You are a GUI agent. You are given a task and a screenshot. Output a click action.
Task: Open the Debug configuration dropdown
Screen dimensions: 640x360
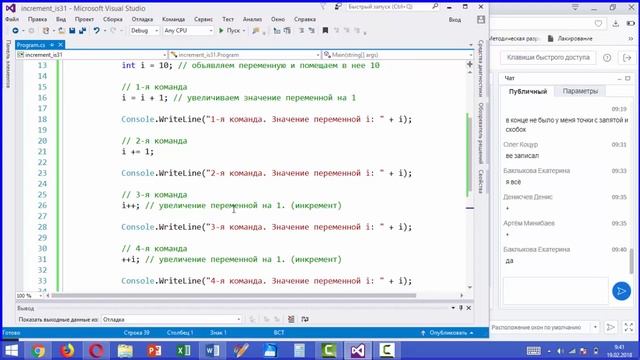(144, 31)
